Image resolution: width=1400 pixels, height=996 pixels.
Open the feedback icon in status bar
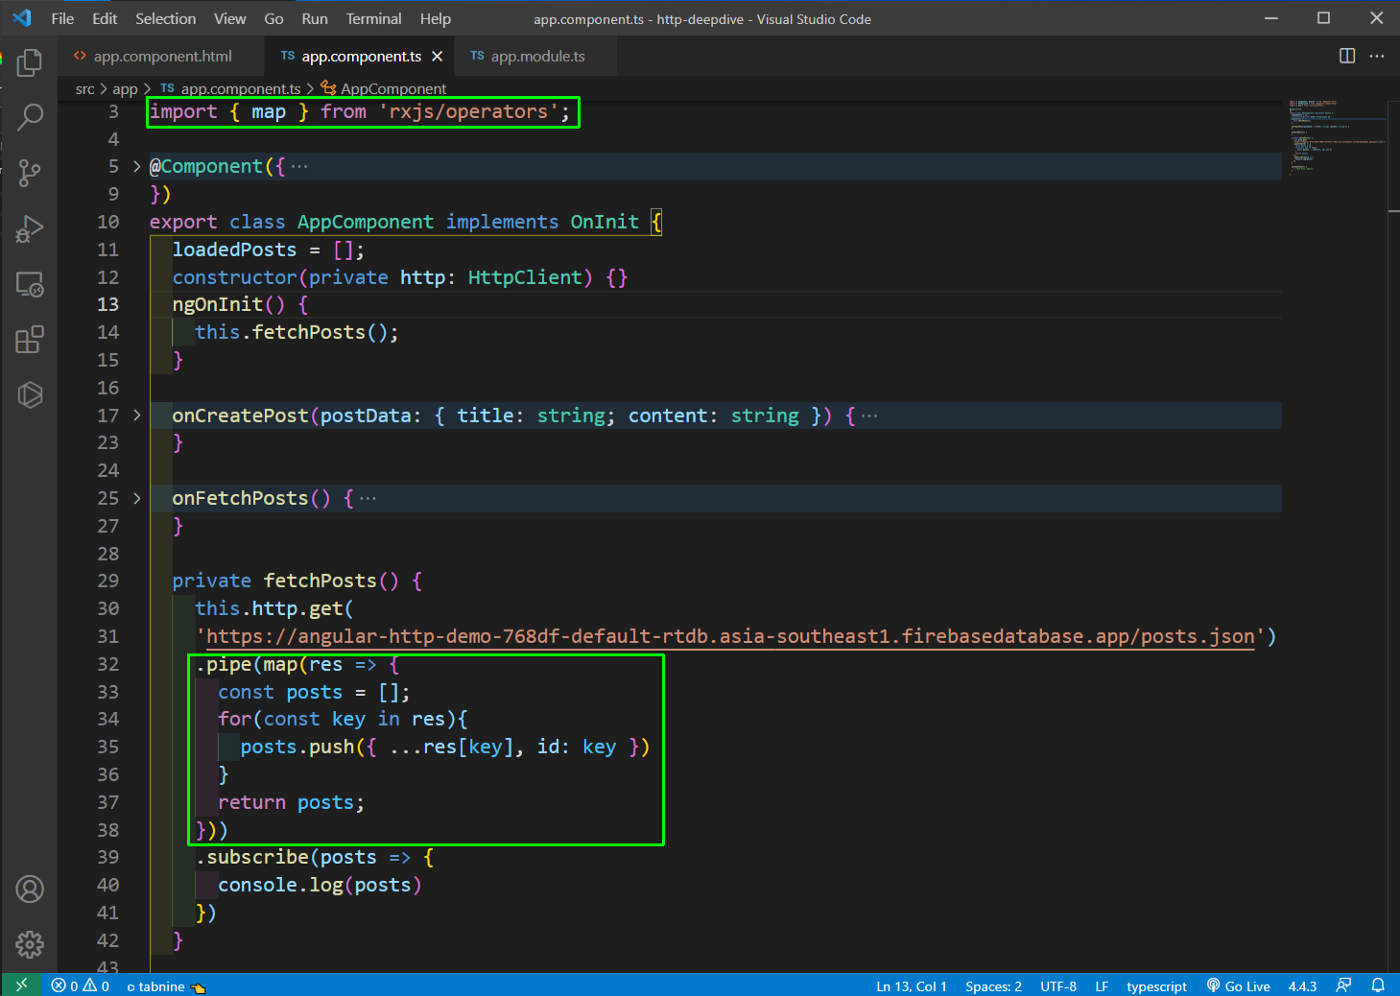pos(1344,985)
